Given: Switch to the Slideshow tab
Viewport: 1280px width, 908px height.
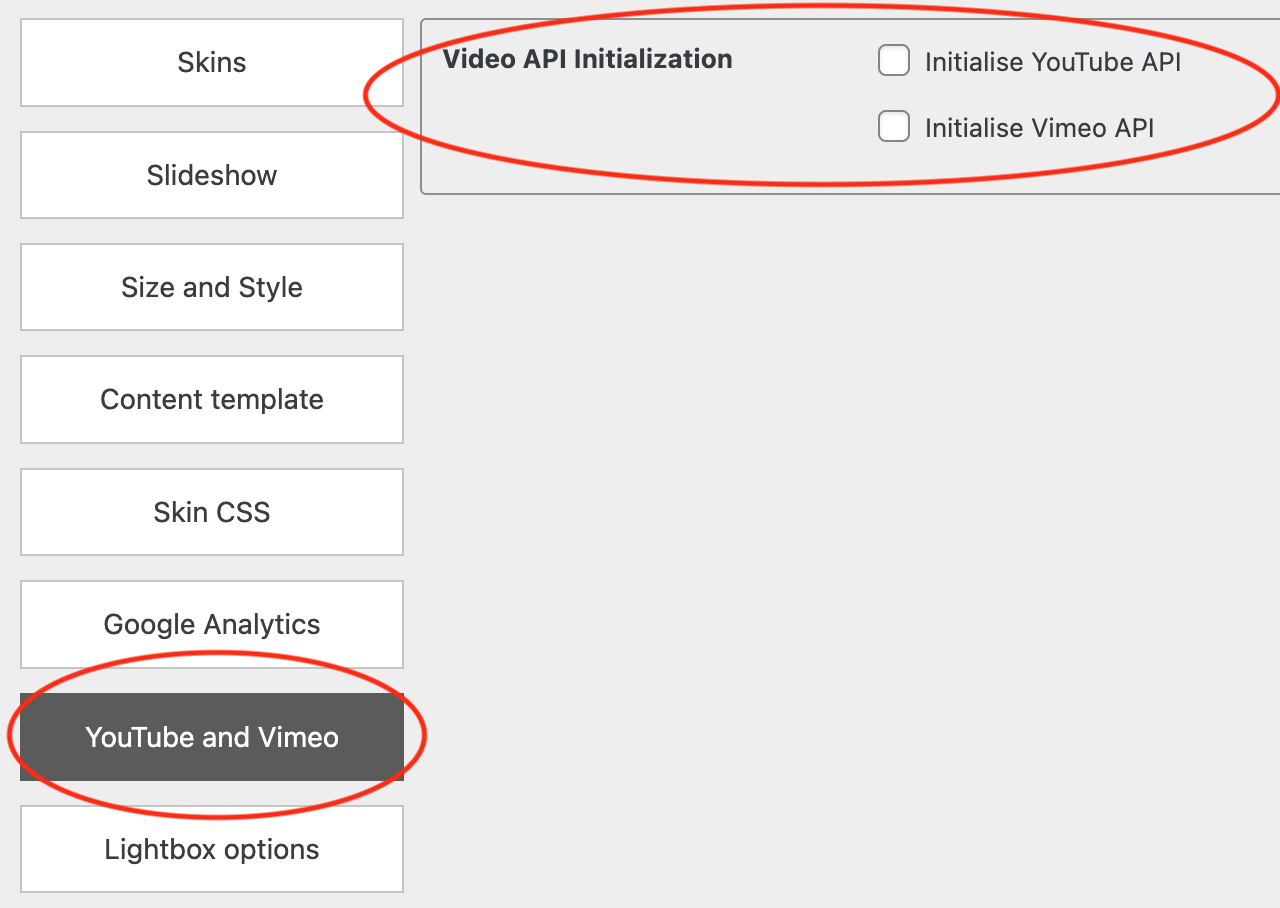Looking at the screenshot, I should pyautogui.click(x=211, y=175).
